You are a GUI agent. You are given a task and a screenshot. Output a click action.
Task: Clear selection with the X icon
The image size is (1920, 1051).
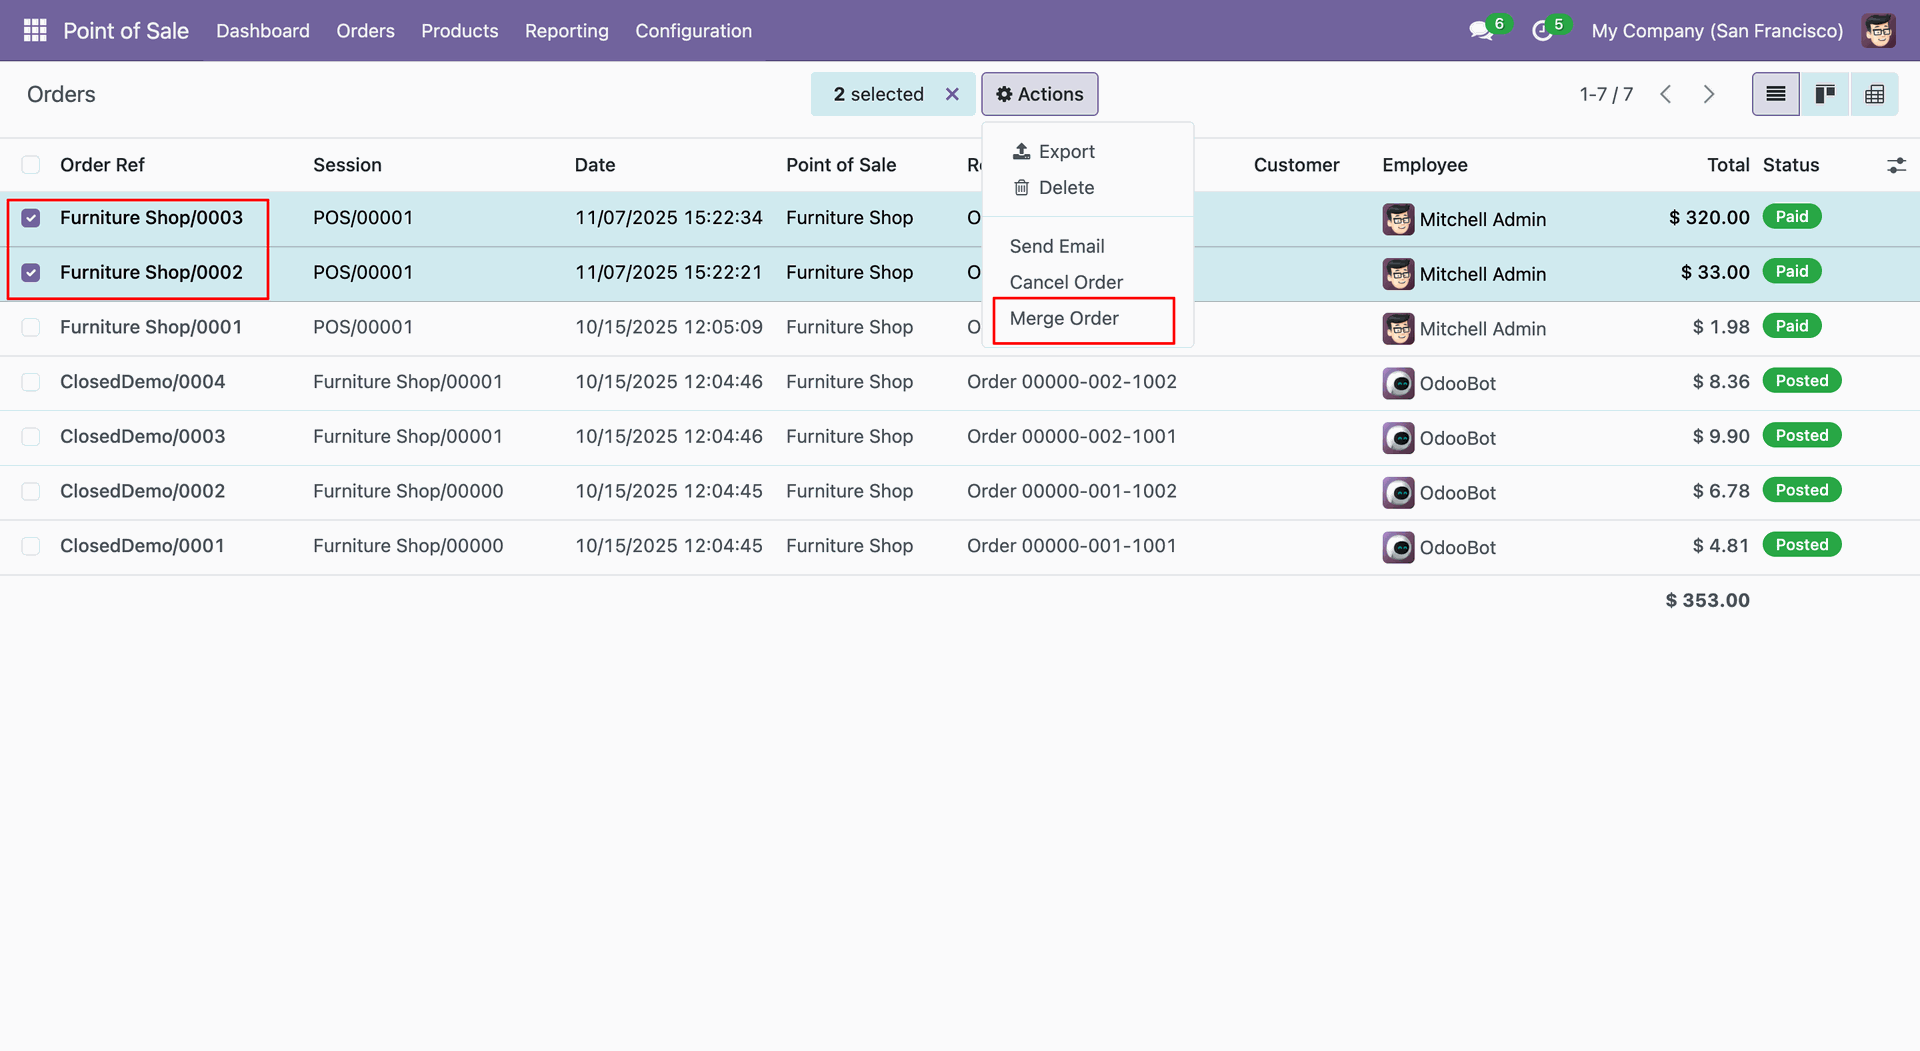[952, 94]
